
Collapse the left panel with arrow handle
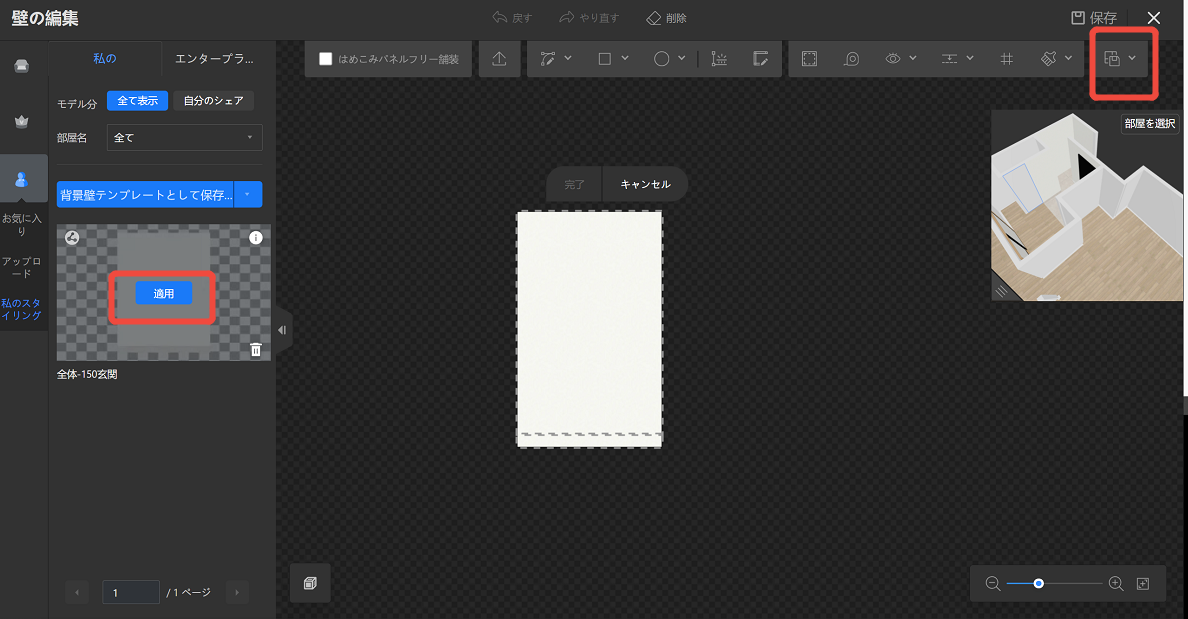tap(282, 330)
